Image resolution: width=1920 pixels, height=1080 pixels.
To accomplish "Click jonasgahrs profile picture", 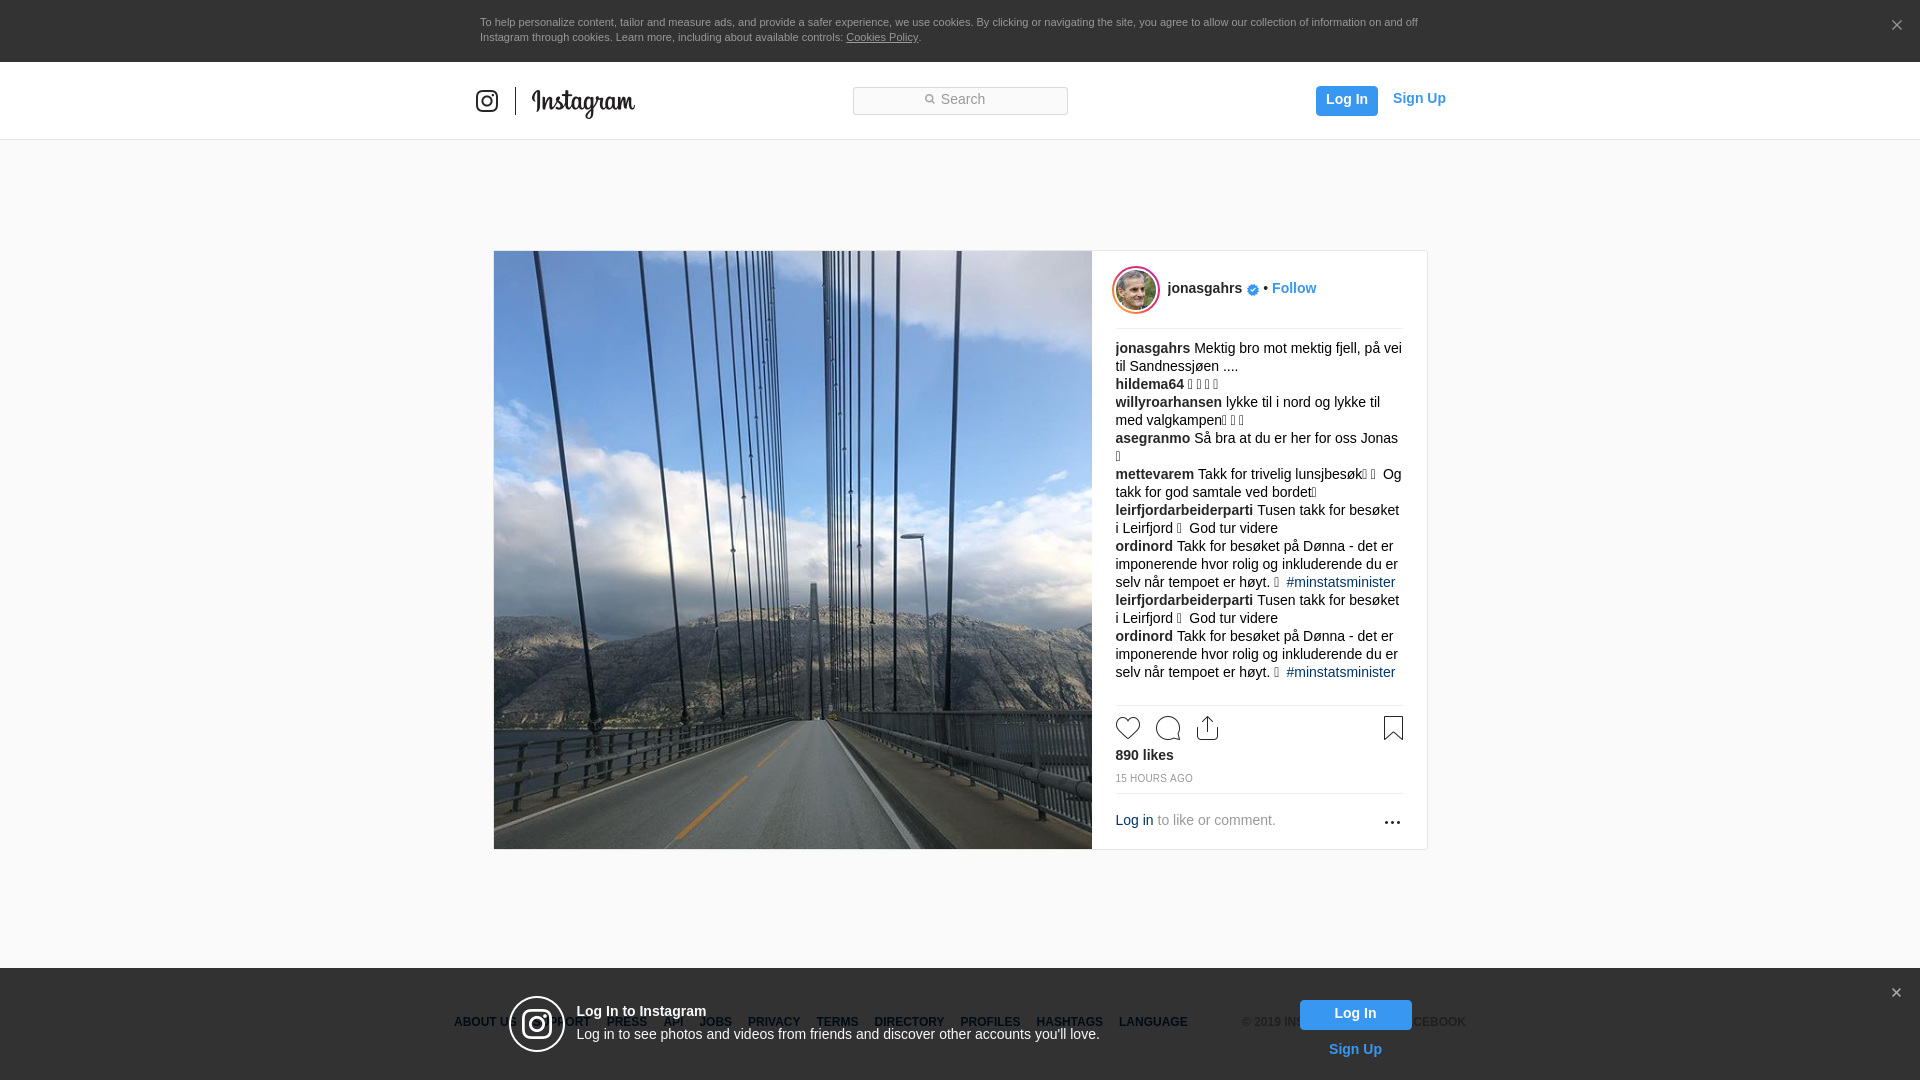I will (1136, 290).
